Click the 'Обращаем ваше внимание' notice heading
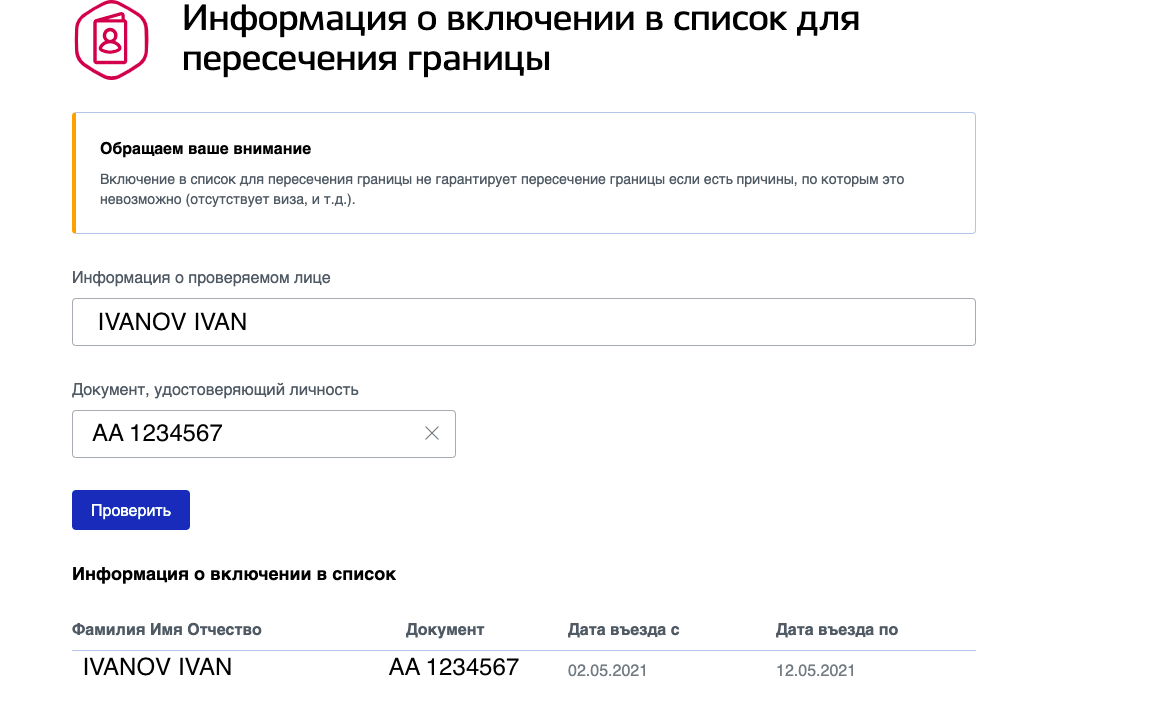Screen dimensions: 1159x724 (206, 149)
